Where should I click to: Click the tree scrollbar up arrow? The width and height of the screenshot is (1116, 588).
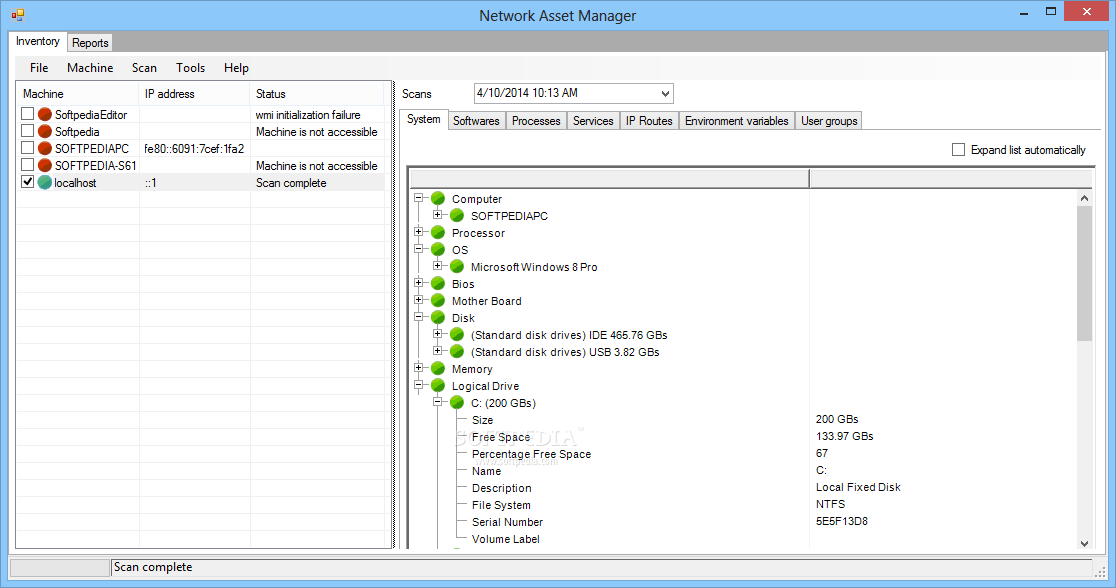tap(1084, 198)
